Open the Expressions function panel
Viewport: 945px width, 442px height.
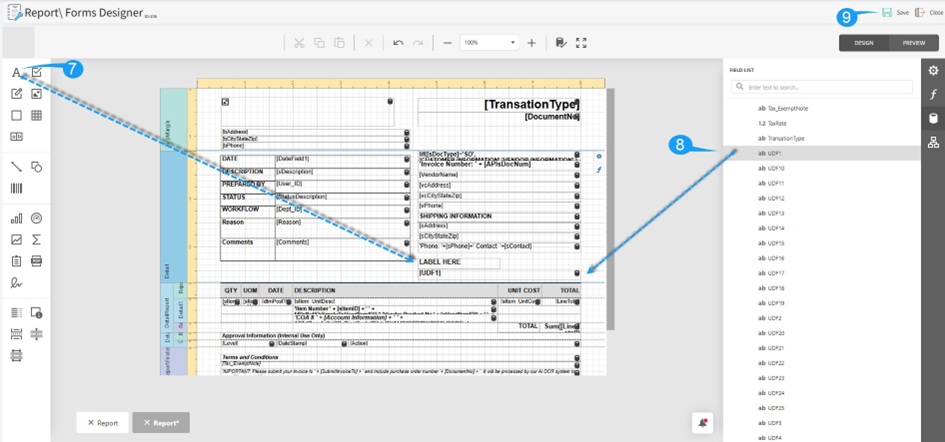(933, 95)
